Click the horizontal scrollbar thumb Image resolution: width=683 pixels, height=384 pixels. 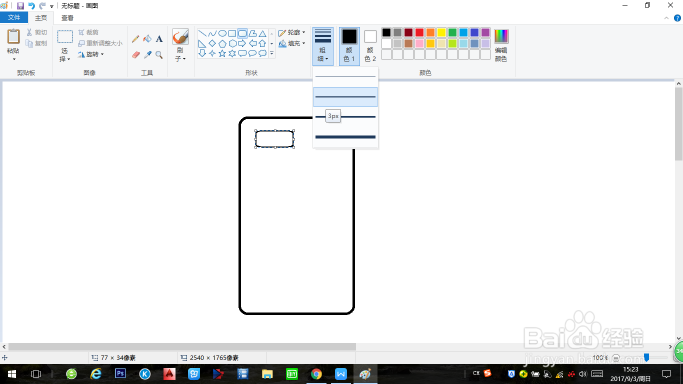182,347
